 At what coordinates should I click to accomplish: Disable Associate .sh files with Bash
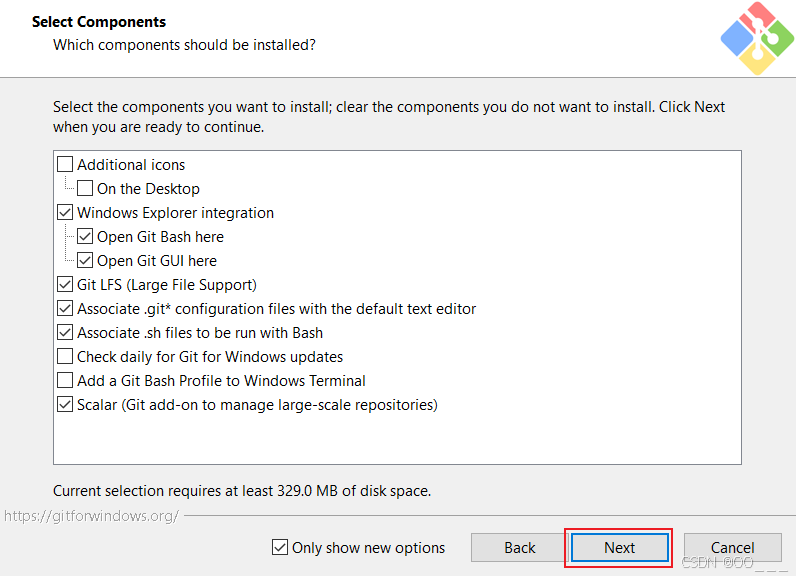[x=65, y=333]
